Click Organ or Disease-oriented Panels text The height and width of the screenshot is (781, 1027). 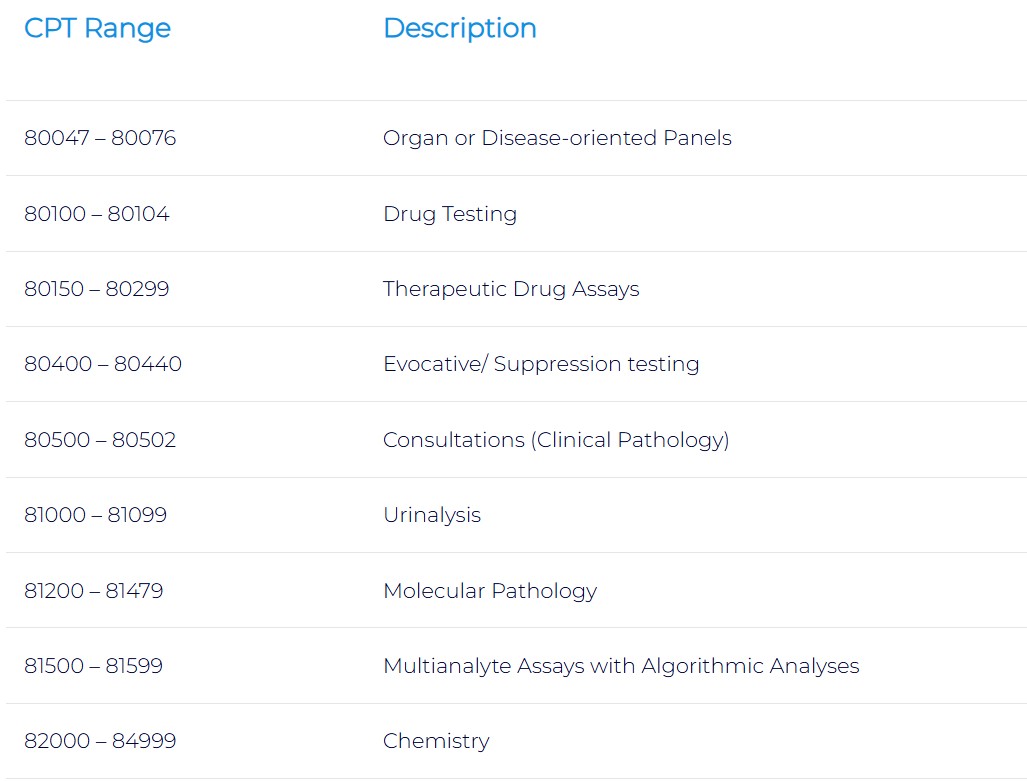click(x=557, y=138)
